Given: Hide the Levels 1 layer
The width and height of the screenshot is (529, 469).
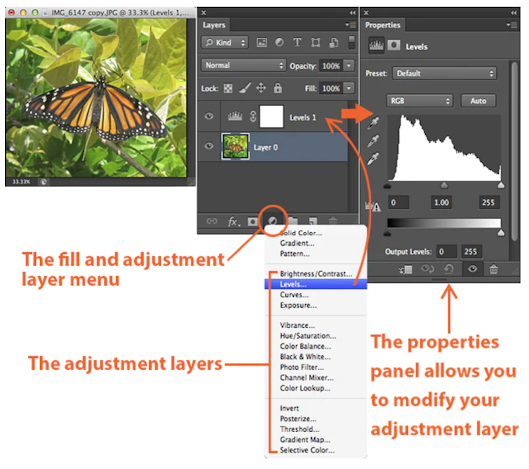Looking at the screenshot, I should pos(209,117).
